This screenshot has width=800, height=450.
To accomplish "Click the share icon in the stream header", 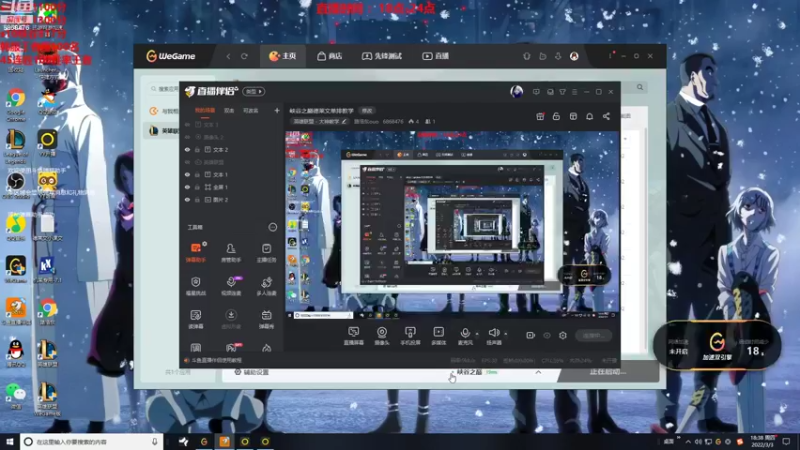I will [x=606, y=116].
